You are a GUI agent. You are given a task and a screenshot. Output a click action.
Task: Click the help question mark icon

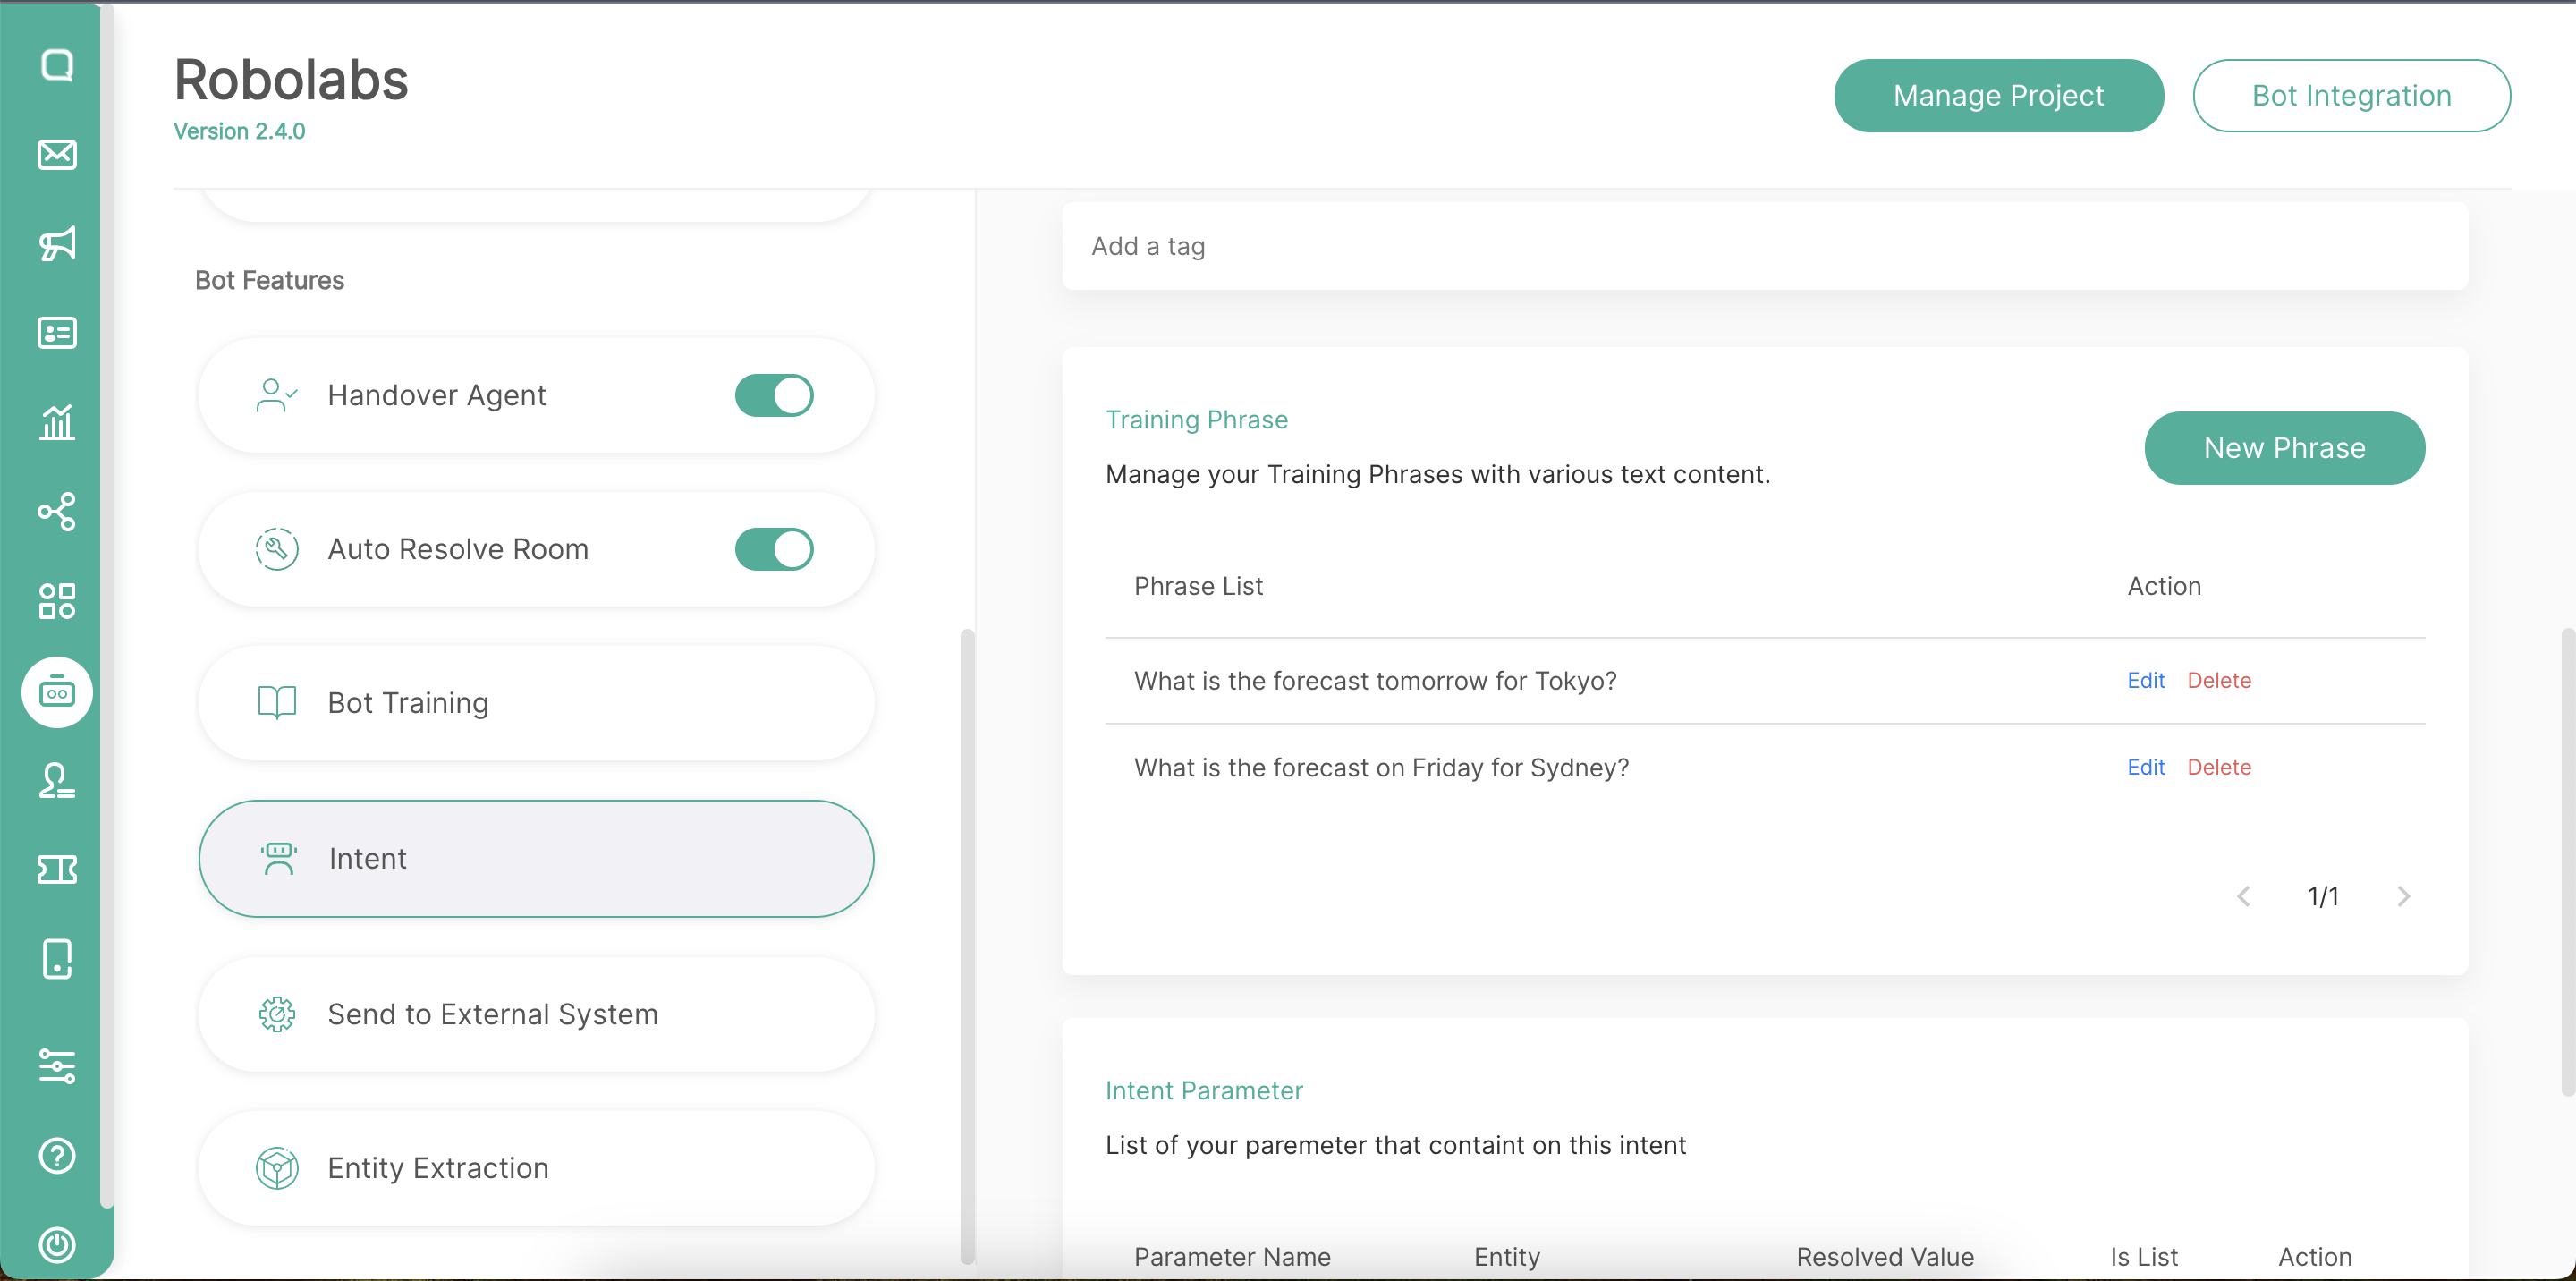57,1156
